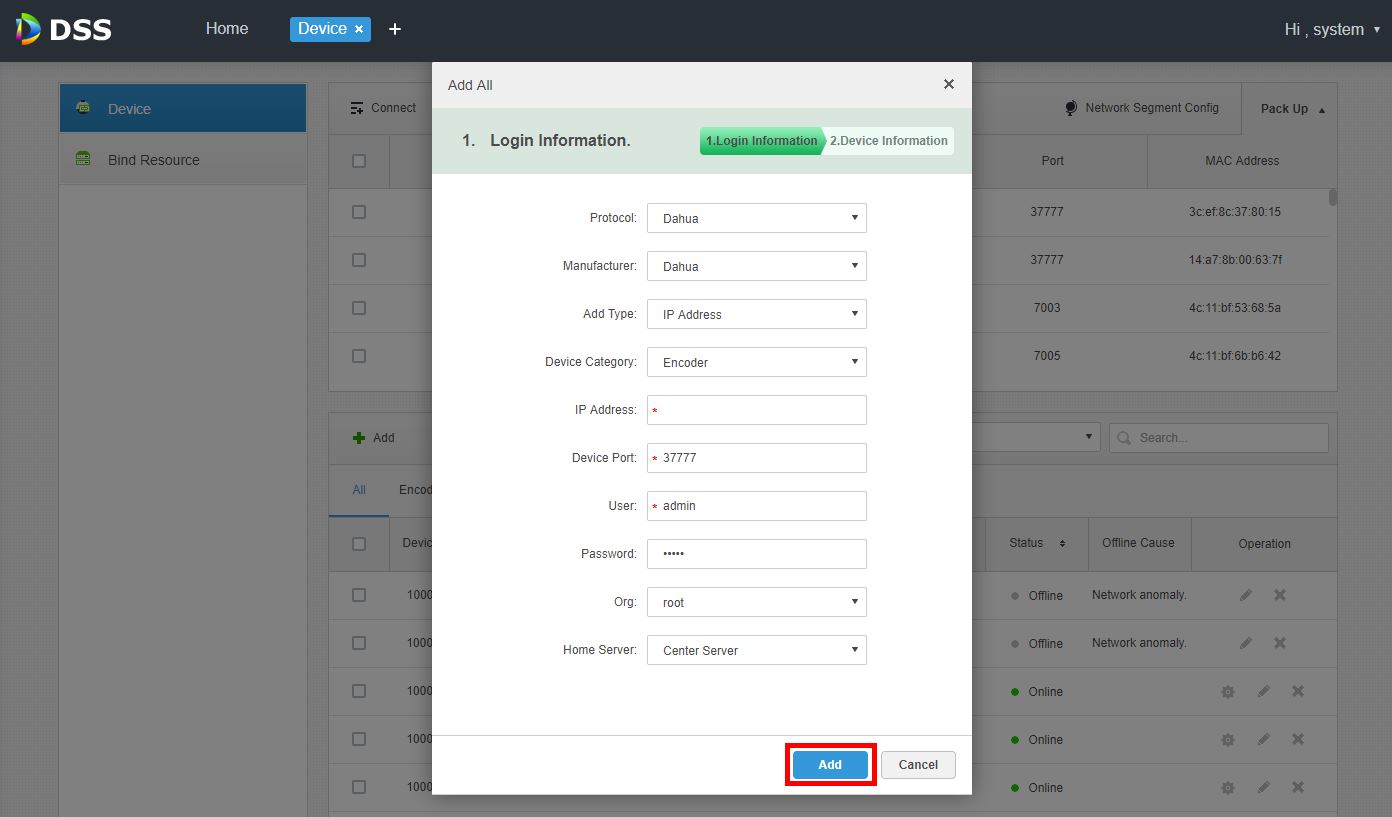
Task: Click the Device Port field
Action: coord(757,458)
